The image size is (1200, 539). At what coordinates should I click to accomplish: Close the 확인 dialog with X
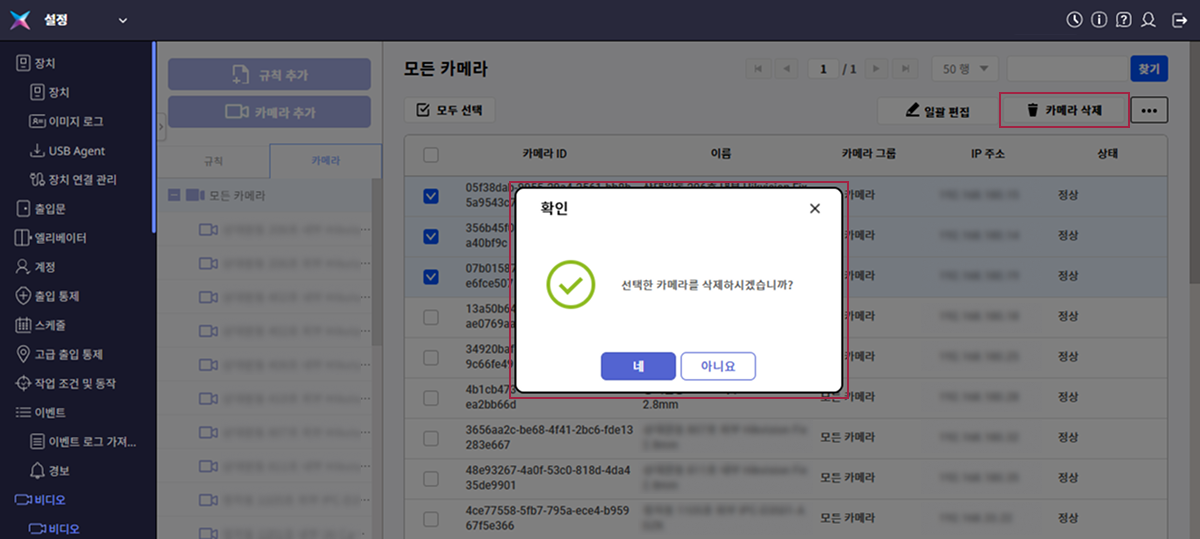814,209
